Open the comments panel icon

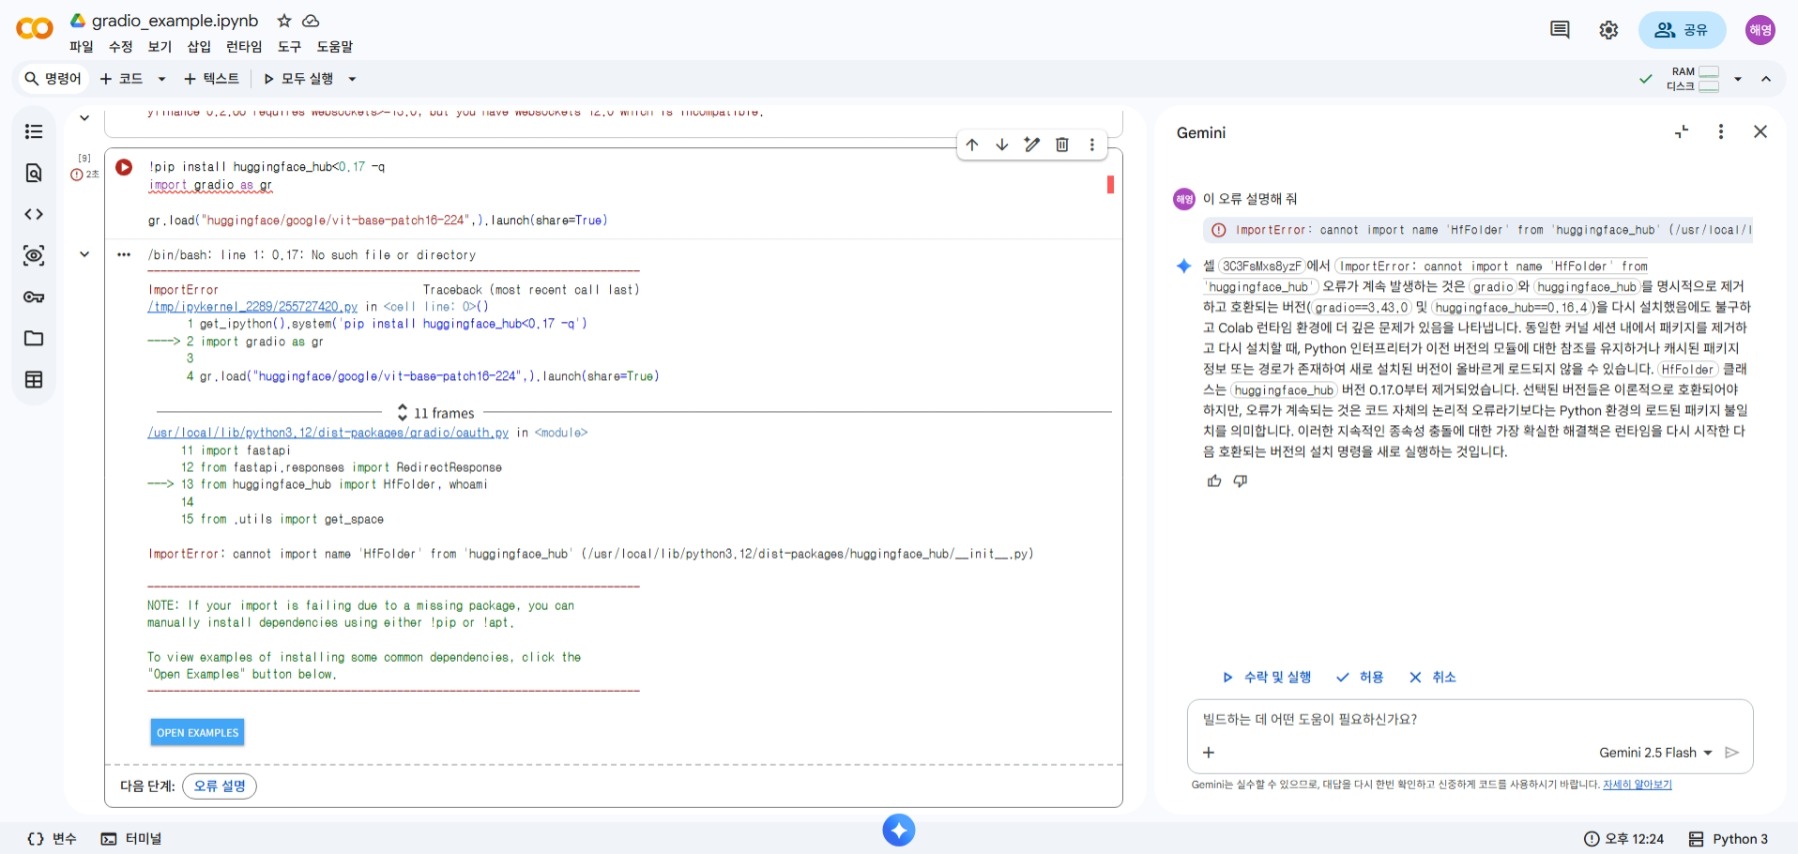[1560, 30]
